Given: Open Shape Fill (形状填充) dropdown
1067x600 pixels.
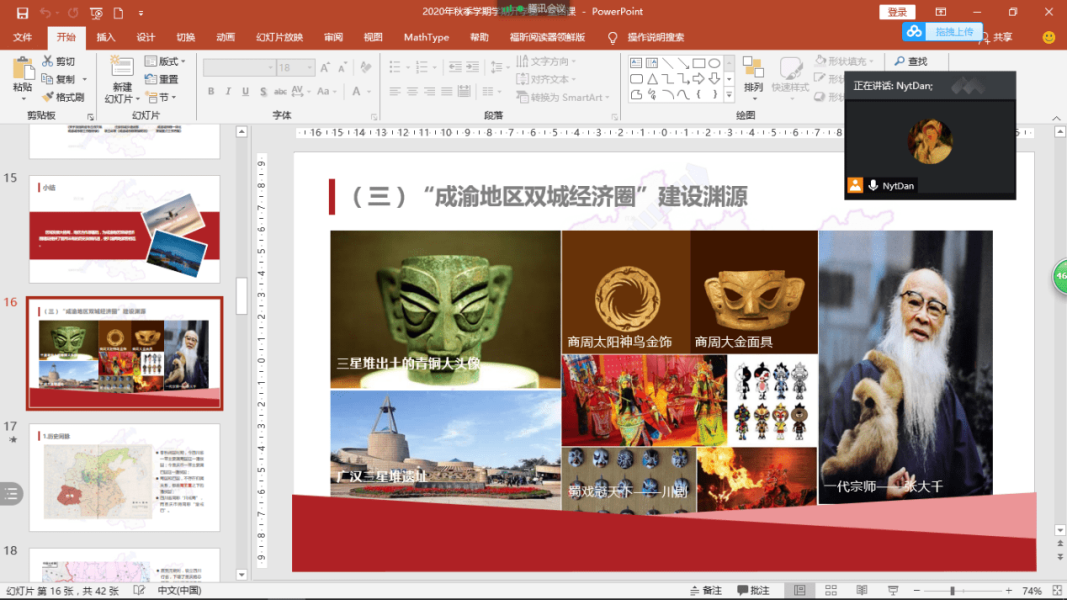Looking at the screenshot, I should click(844, 61).
